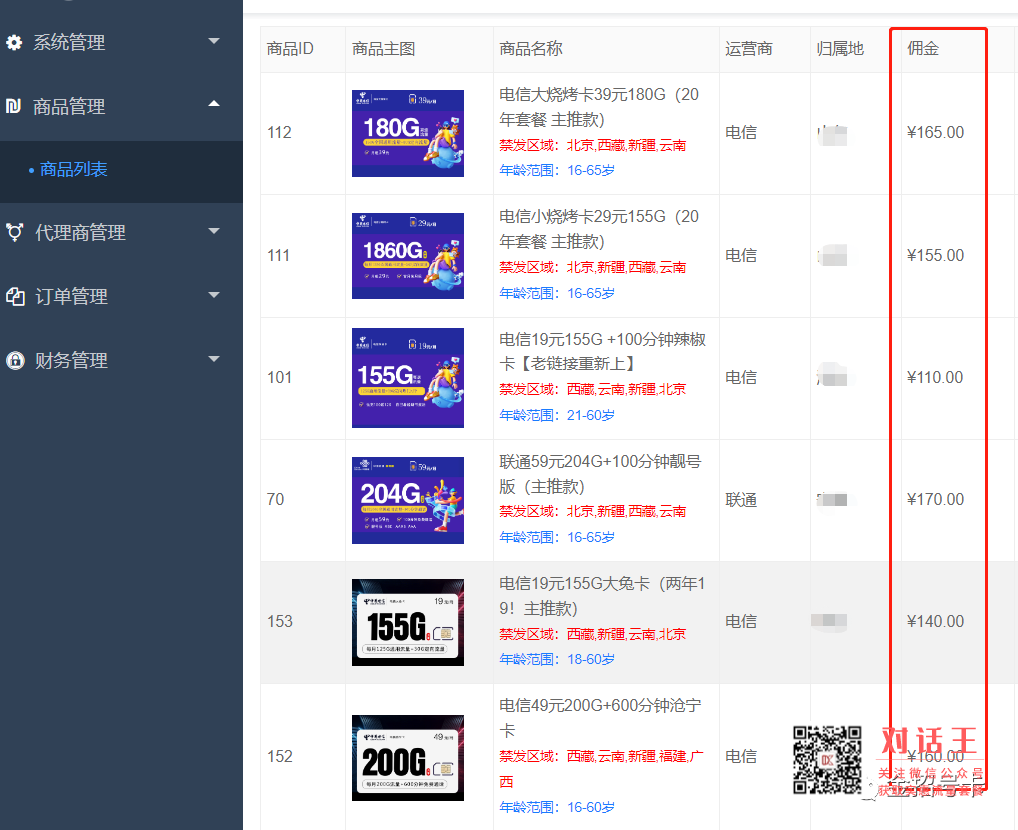The image size is (1018, 830).
Task: Click the 订单管理 clipboard icon
Action: [15, 296]
